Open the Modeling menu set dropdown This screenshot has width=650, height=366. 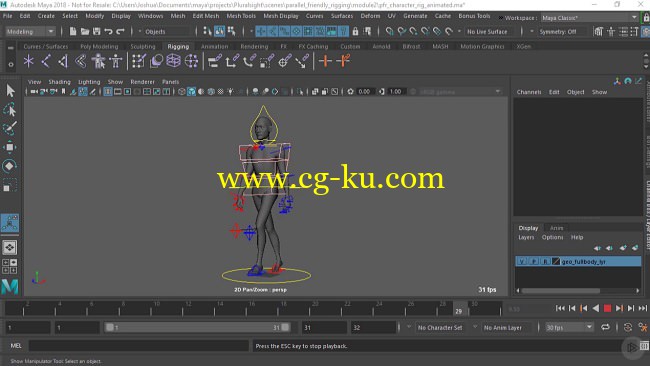click(x=30, y=32)
